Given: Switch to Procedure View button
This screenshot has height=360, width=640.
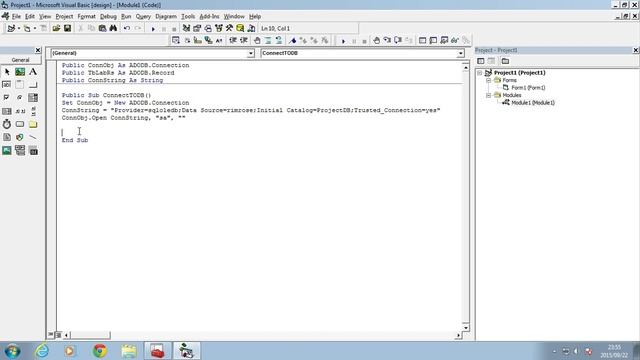Looking at the screenshot, I should click(x=51, y=335).
